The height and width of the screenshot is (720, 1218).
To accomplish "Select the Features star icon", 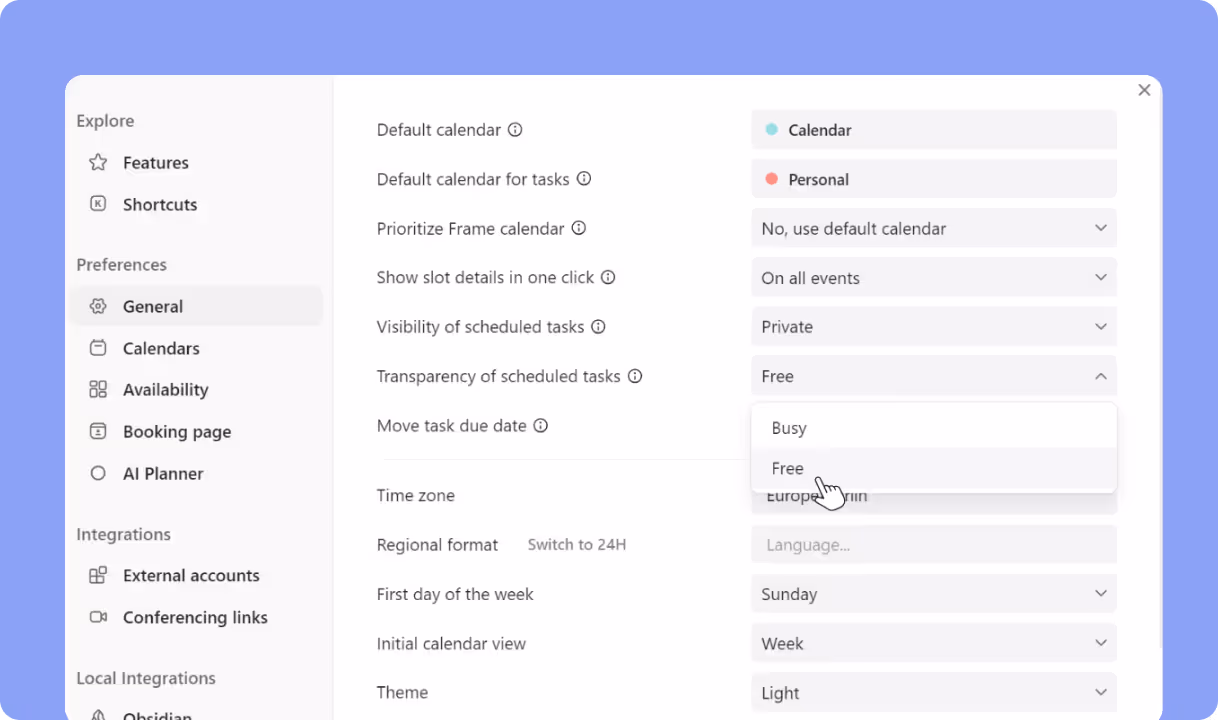I will click(x=97, y=162).
